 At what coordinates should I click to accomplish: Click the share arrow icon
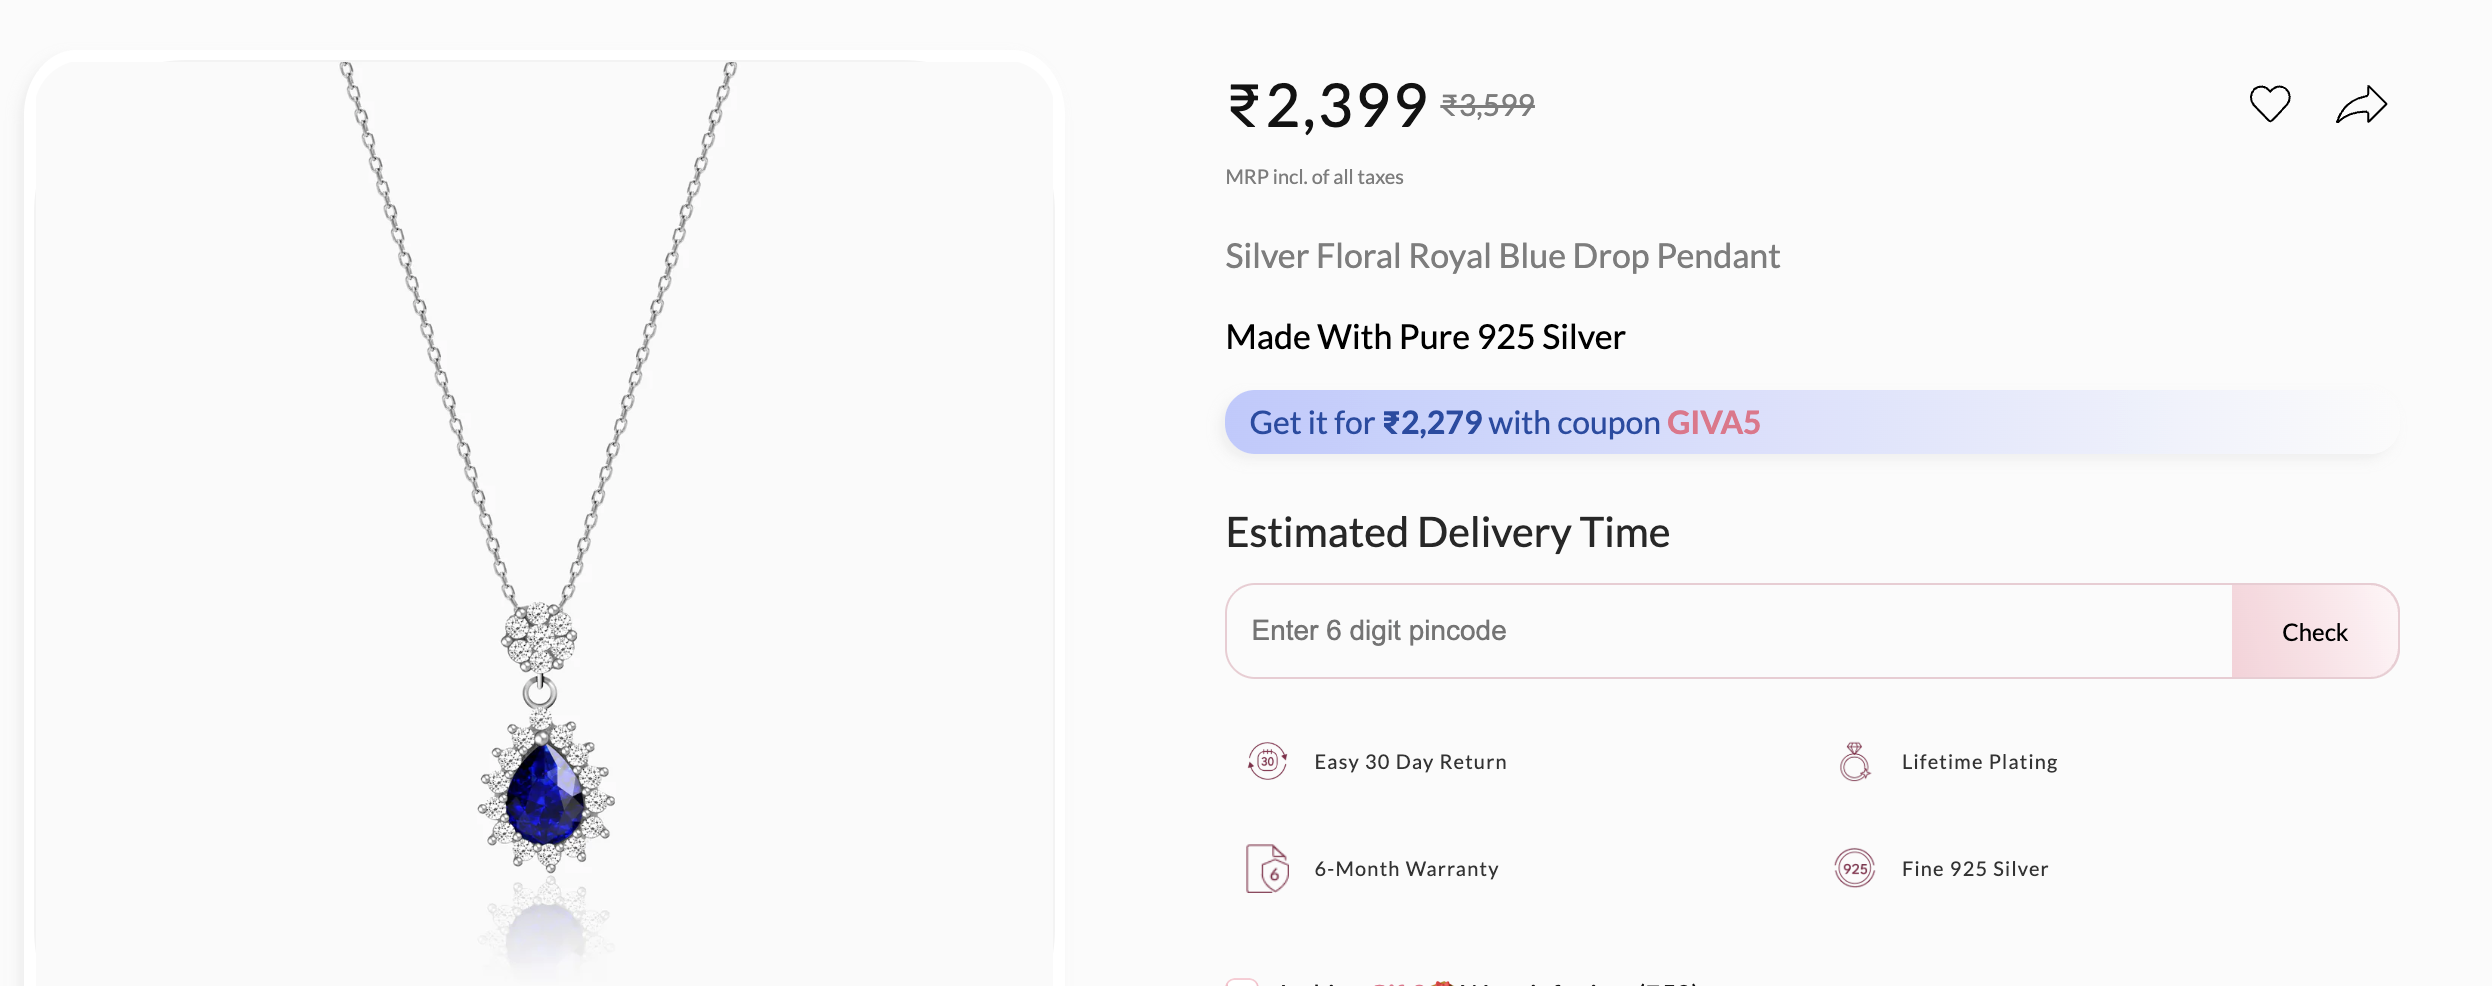point(2361,104)
